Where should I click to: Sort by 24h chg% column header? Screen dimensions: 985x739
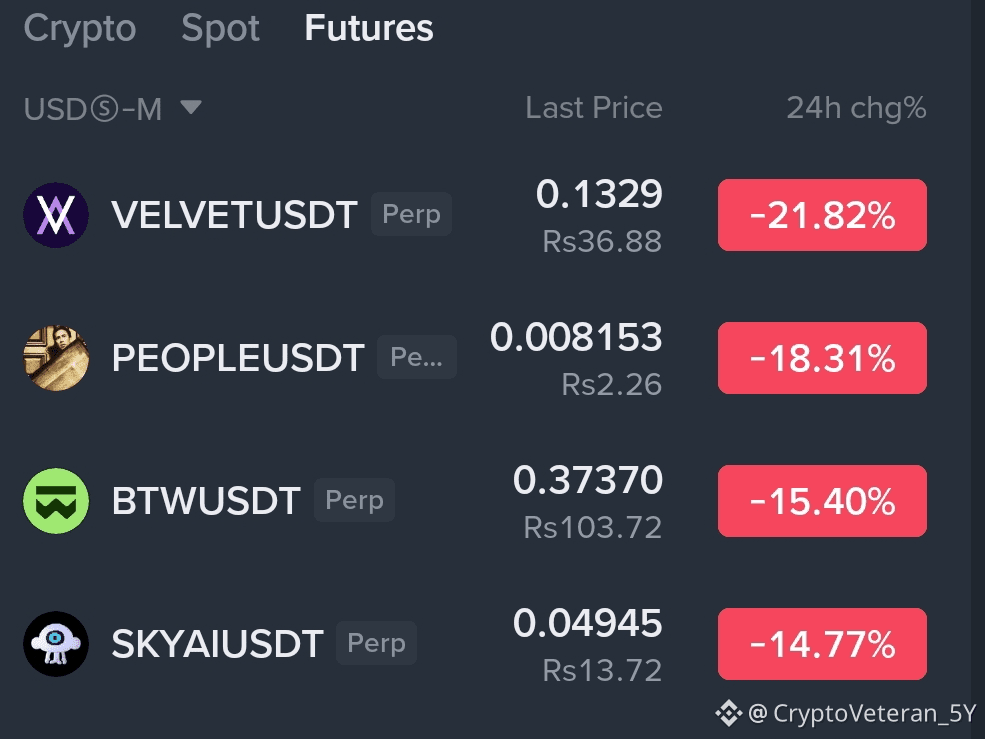(856, 108)
